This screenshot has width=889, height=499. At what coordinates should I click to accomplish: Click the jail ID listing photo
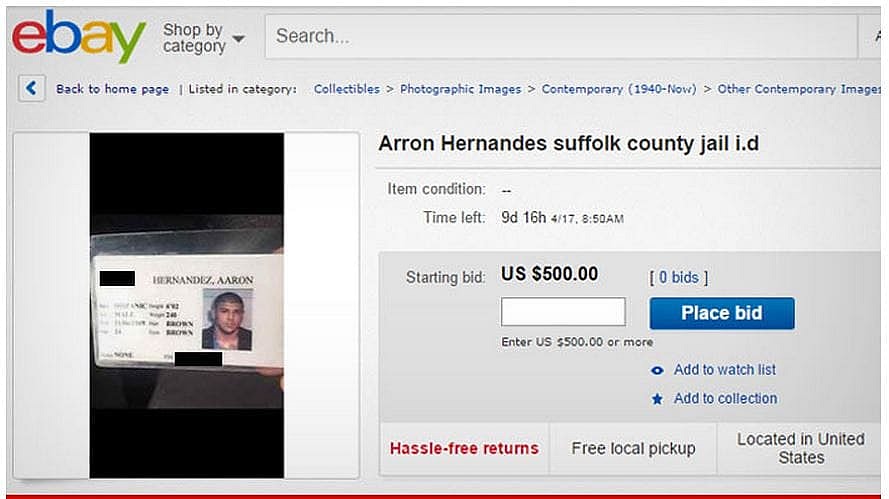[186, 305]
